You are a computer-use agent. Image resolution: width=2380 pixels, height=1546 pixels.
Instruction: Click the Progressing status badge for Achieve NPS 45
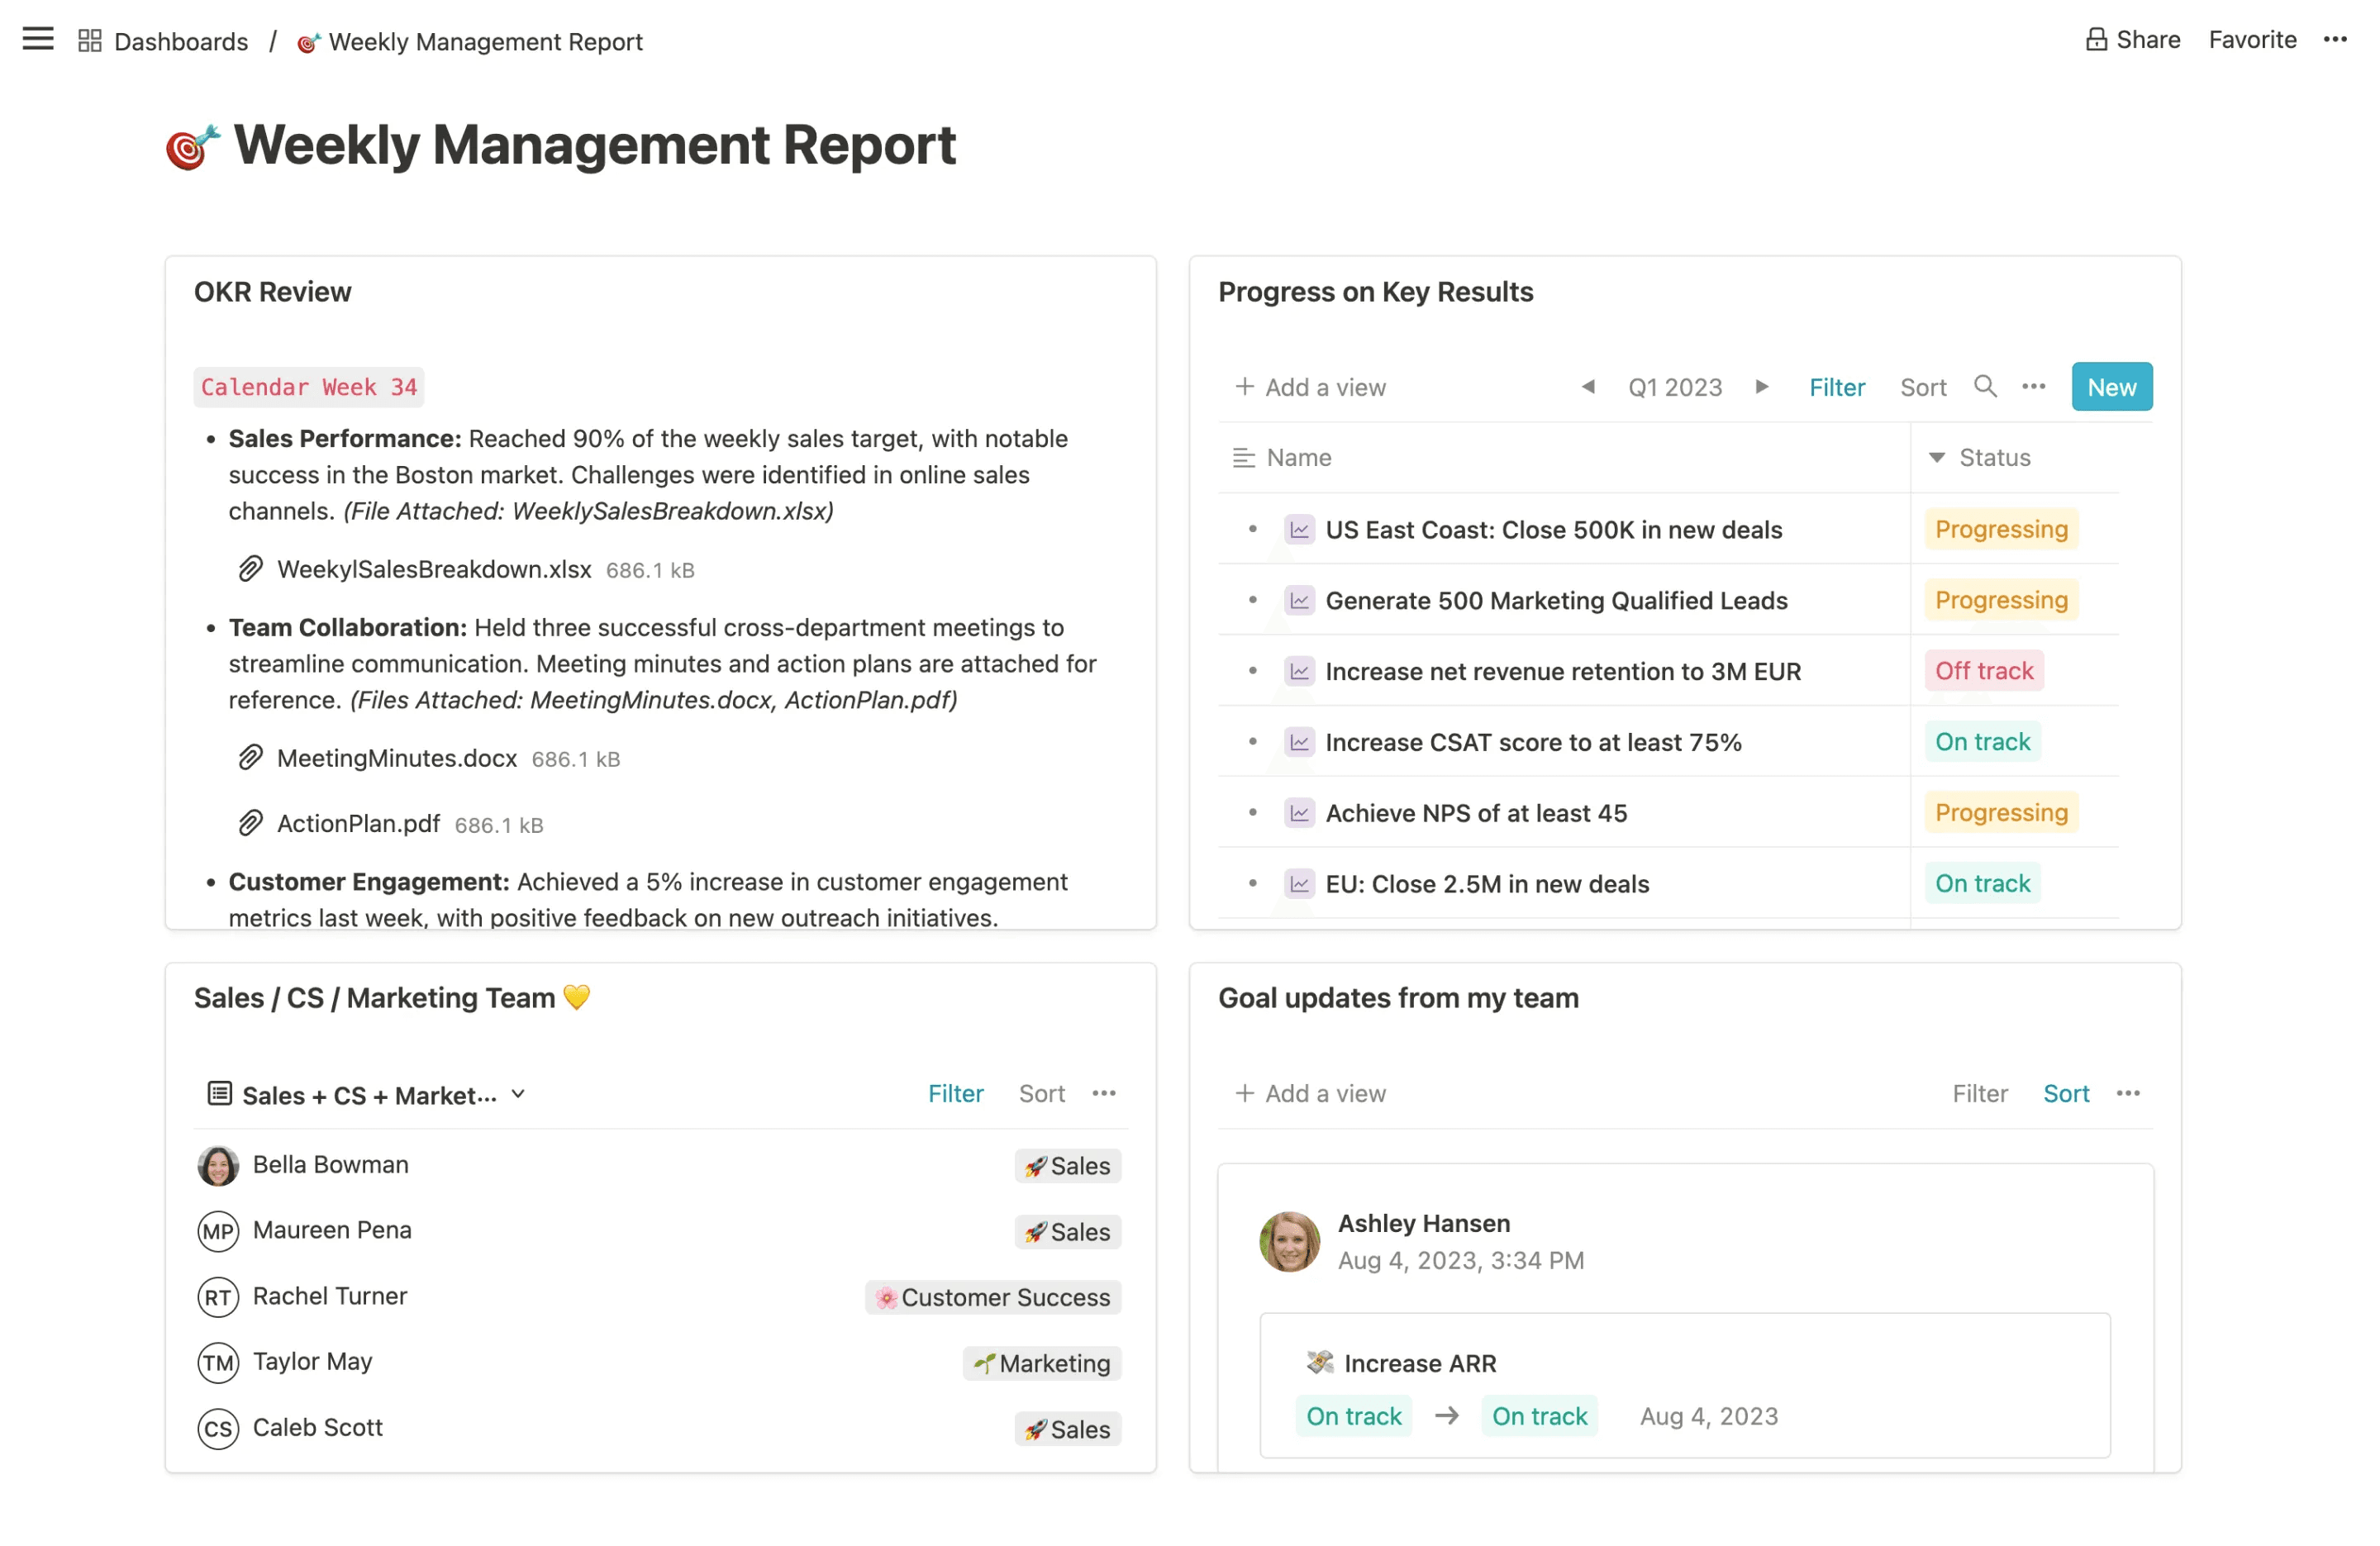click(2000, 812)
